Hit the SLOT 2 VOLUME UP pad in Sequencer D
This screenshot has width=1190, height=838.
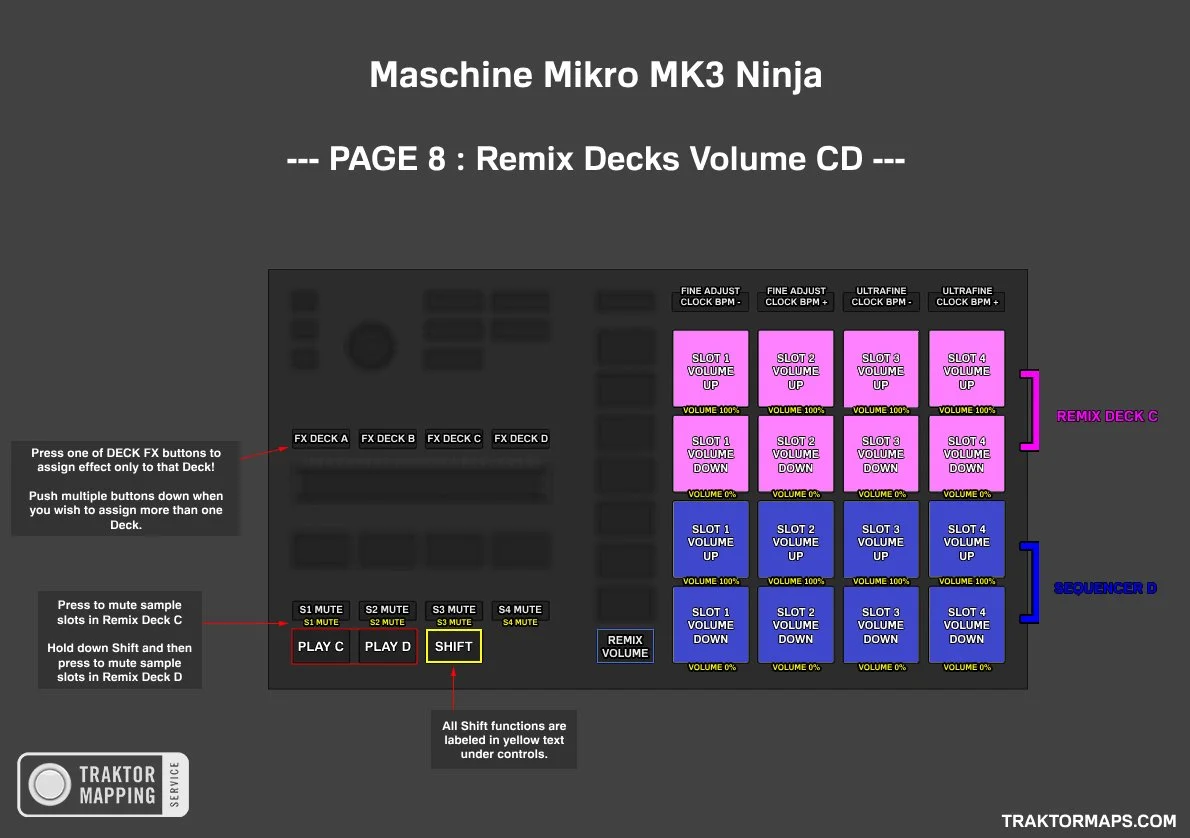pos(795,540)
